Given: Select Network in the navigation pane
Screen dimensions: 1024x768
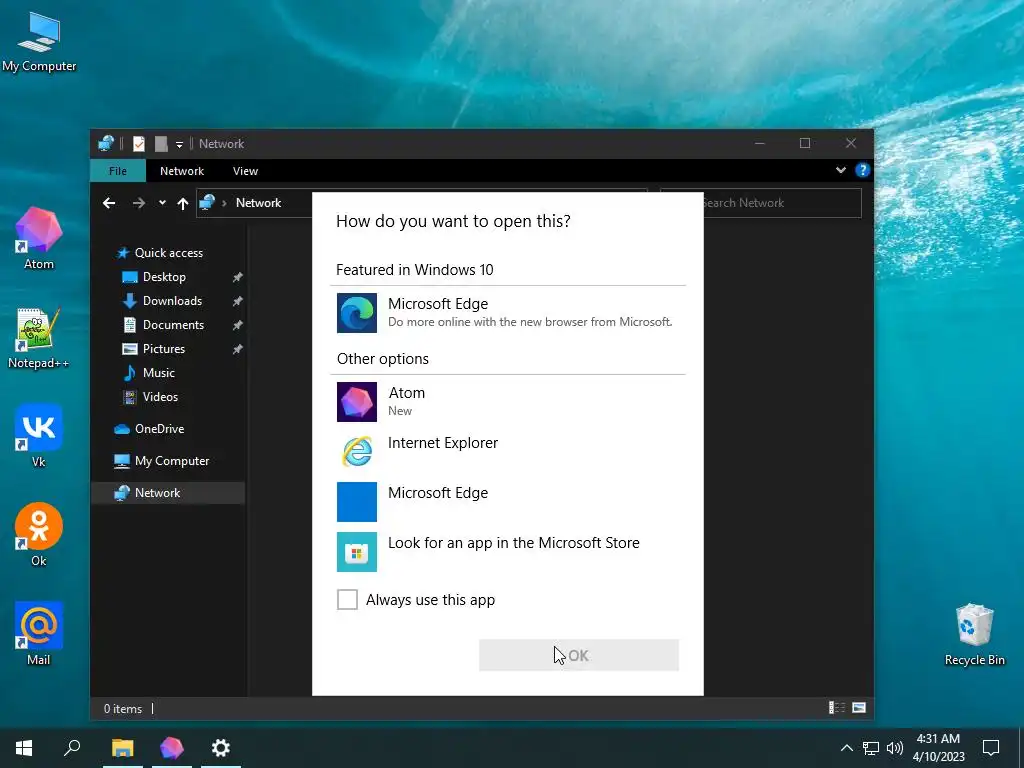Looking at the screenshot, I should (168, 493).
